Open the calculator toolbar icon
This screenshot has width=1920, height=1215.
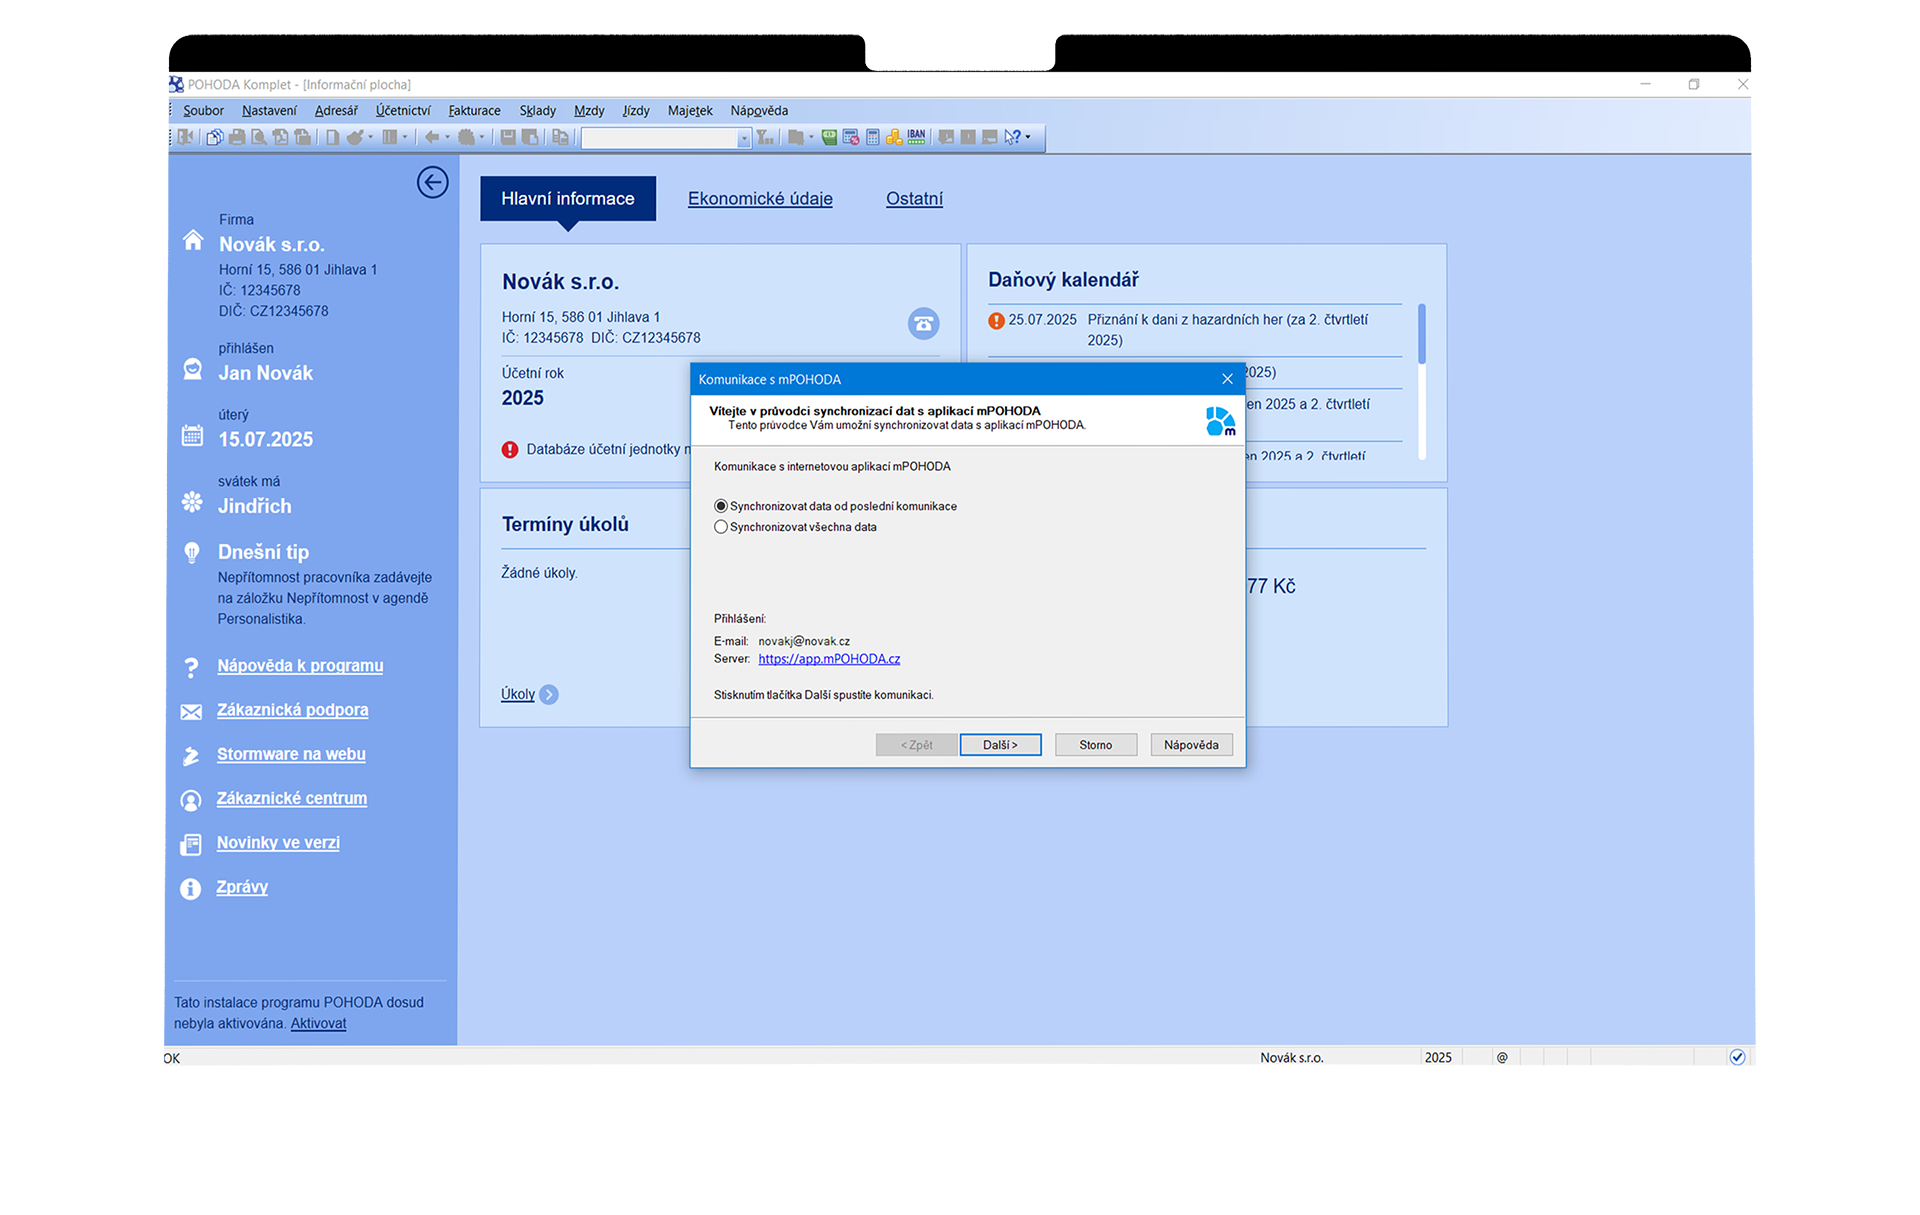(873, 137)
